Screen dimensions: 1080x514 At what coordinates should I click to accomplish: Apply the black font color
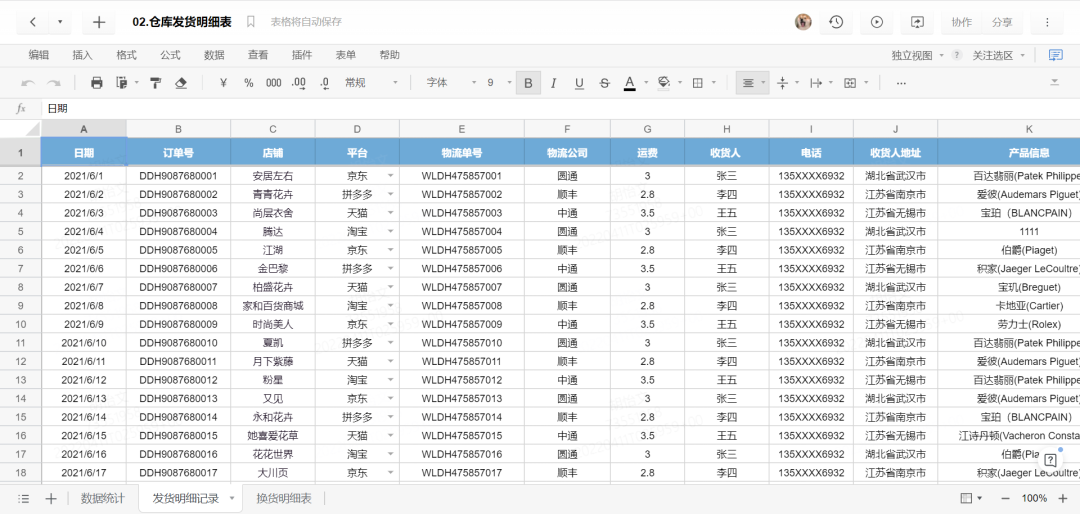tap(630, 83)
